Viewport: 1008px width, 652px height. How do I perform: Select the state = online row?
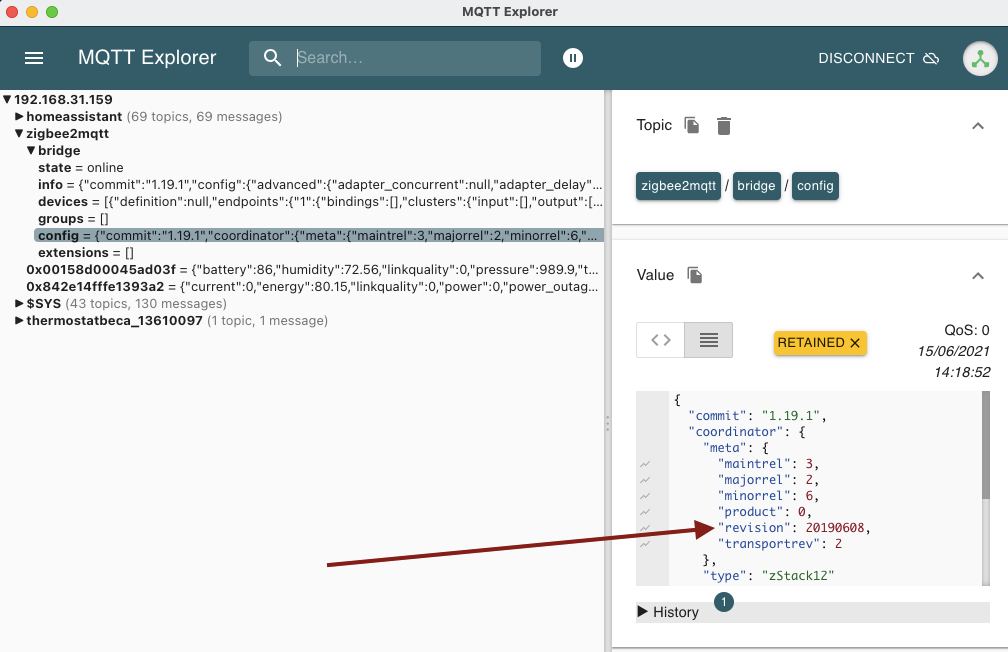[80, 167]
